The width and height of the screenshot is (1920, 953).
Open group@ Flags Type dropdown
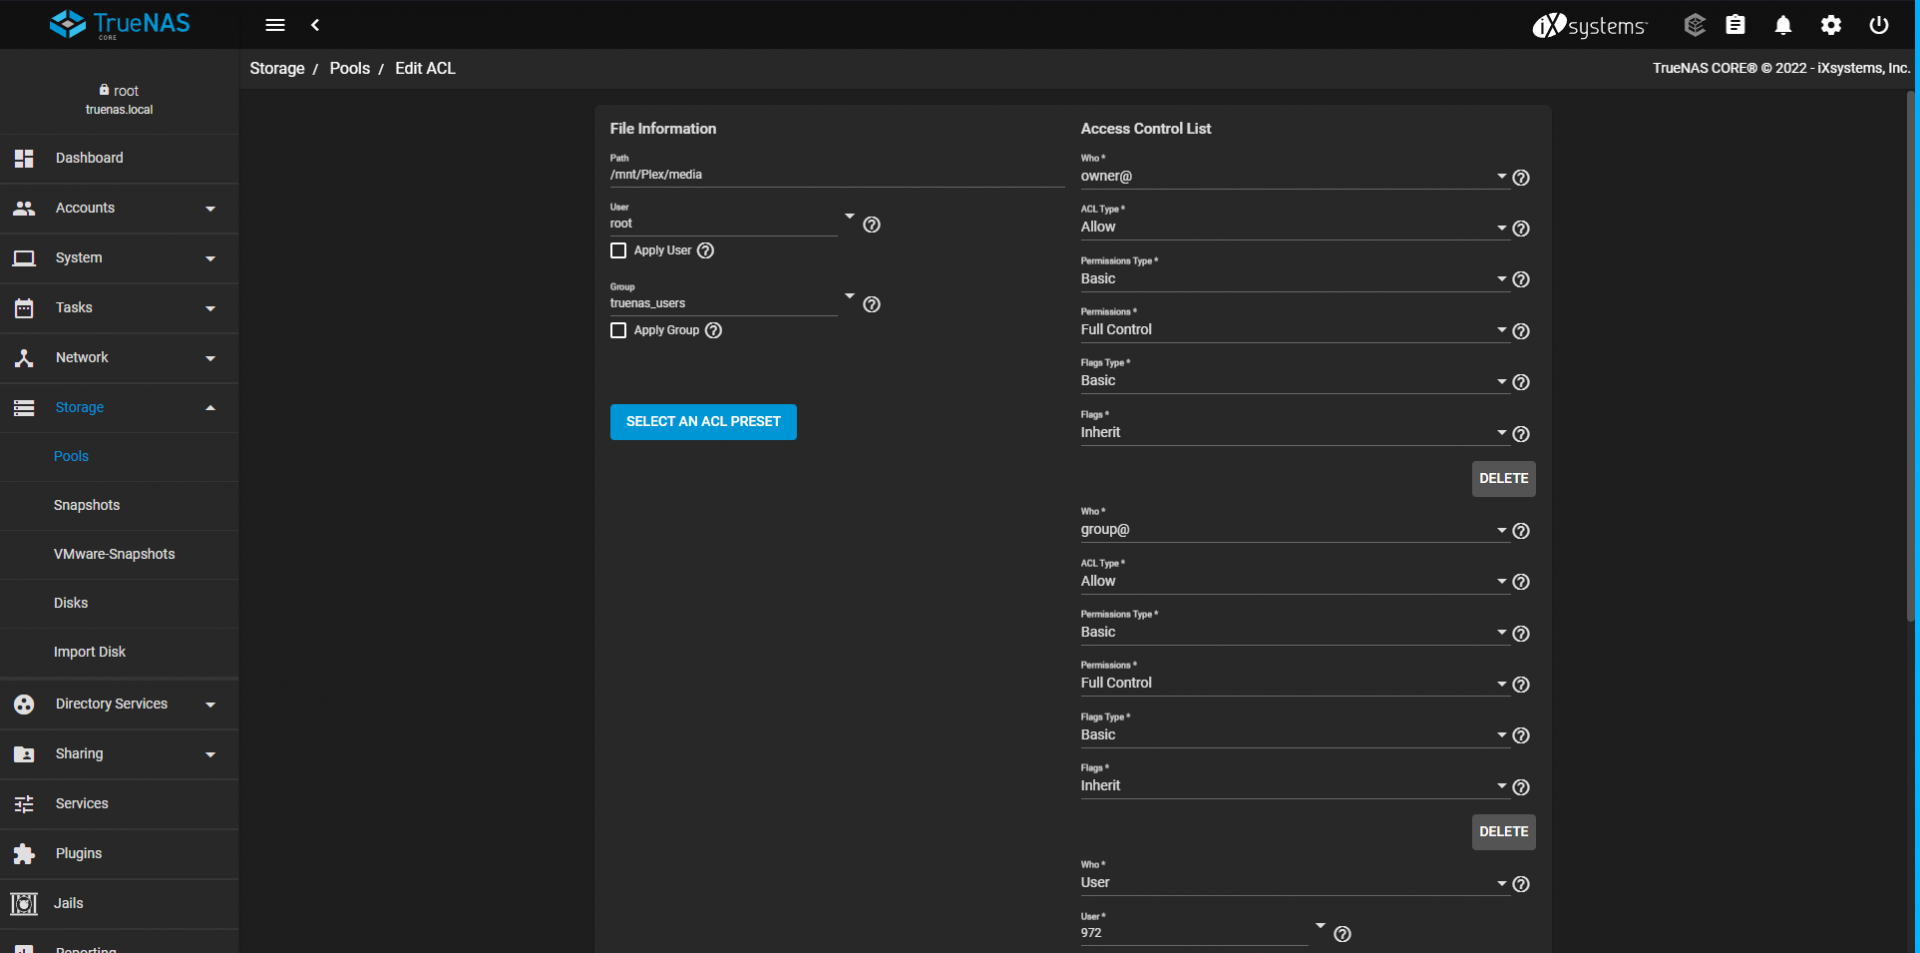click(x=1294, y=735)
